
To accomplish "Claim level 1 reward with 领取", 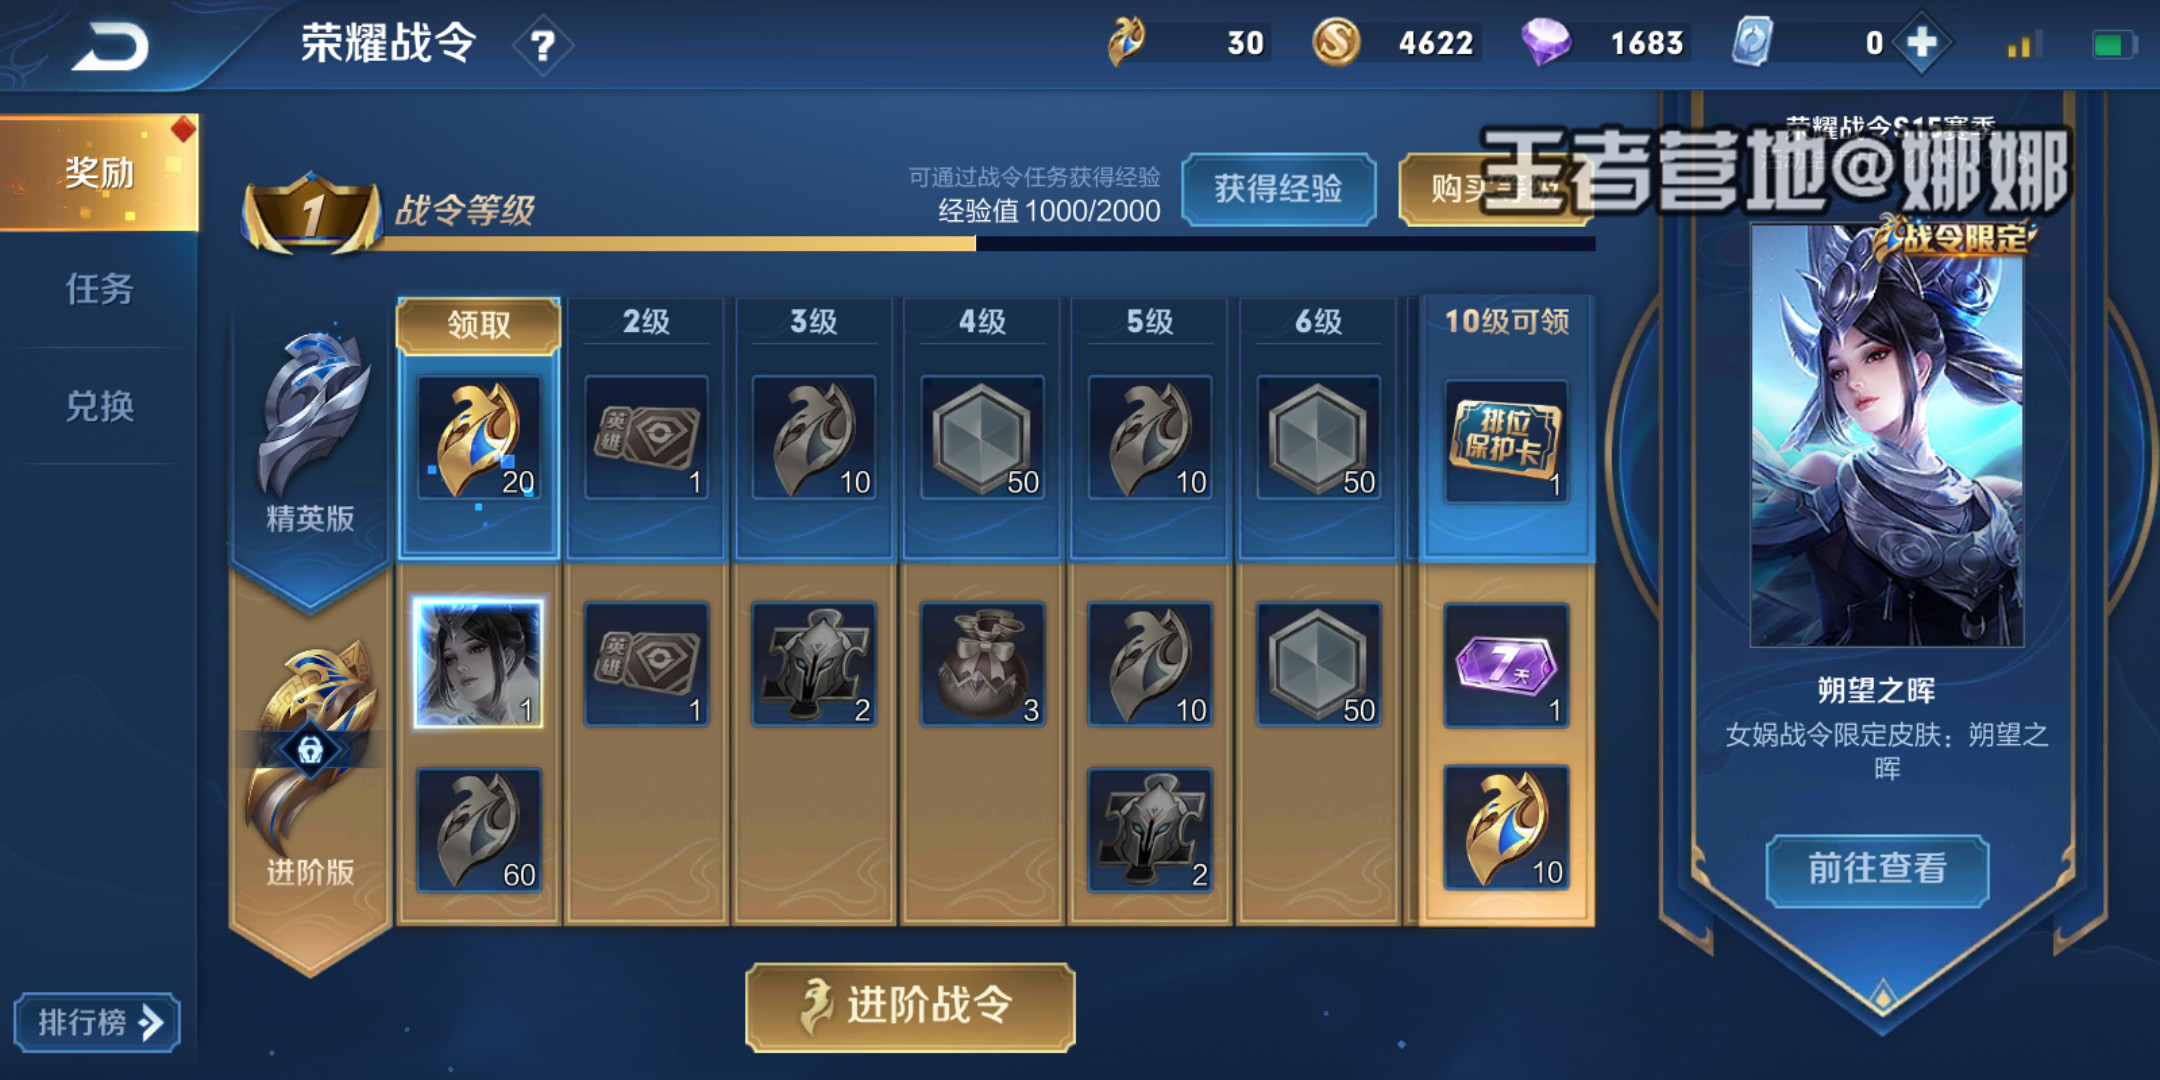I will coord(478,325).
